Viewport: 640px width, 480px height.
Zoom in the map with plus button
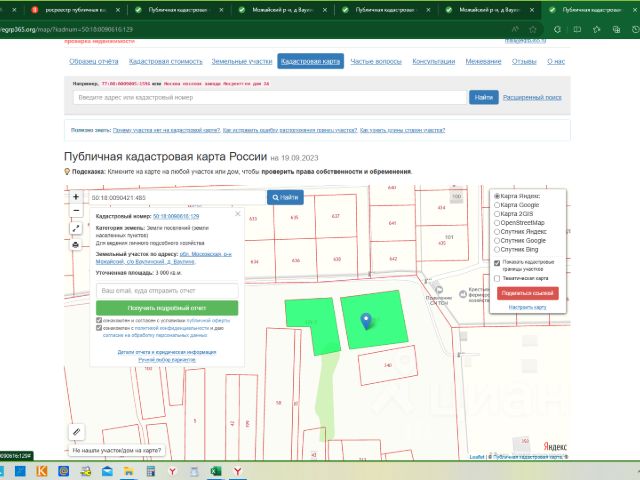coord(76,197)
